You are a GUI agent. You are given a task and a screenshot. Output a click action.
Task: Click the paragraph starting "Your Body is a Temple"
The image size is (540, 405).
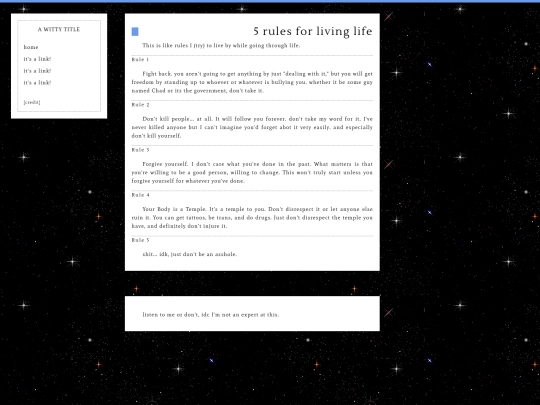[x=252, y=218]
